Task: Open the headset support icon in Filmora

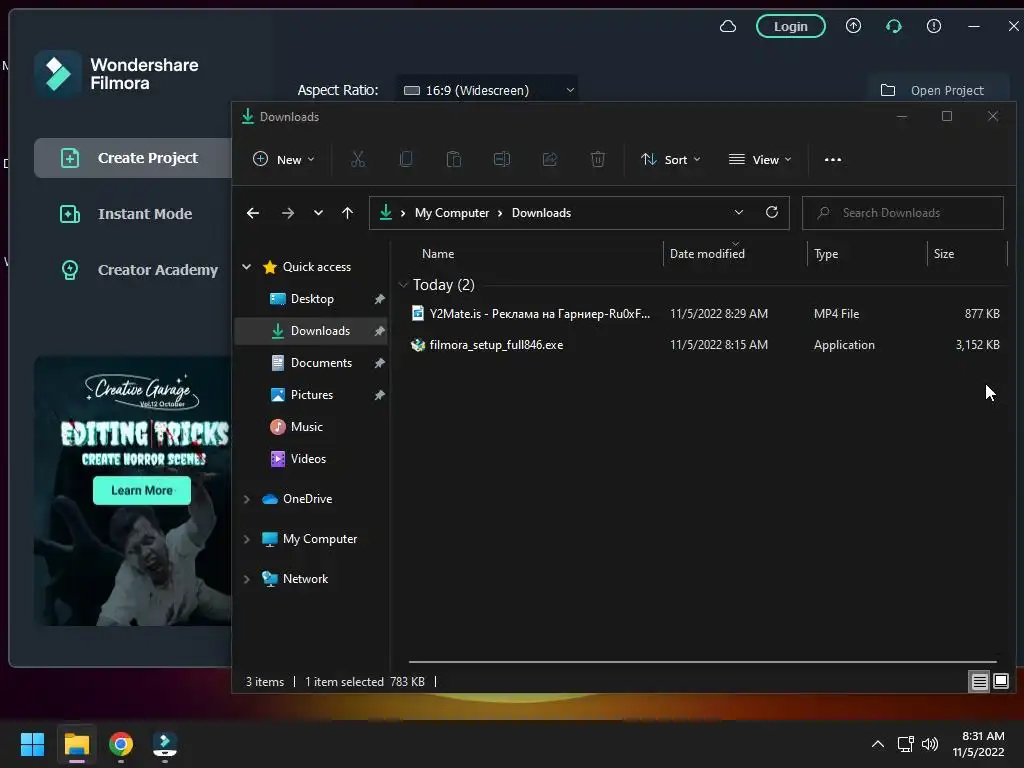Action: pyautogui.click(x=893, y=26)
